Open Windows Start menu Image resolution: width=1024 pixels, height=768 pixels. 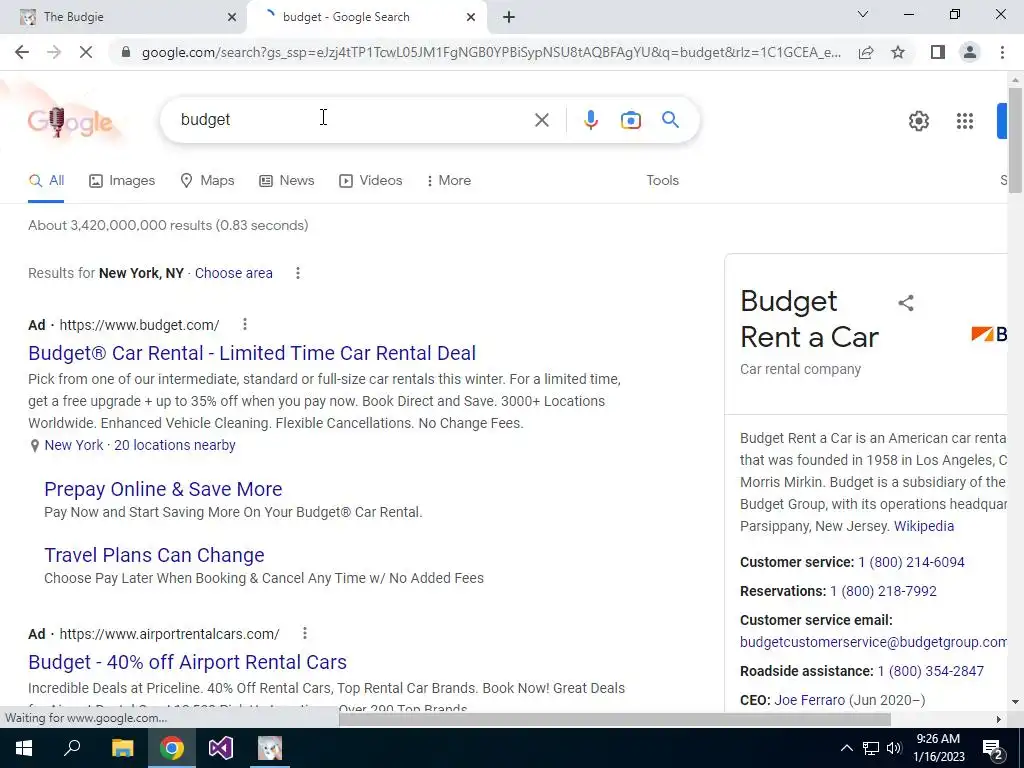click(24, 748)
